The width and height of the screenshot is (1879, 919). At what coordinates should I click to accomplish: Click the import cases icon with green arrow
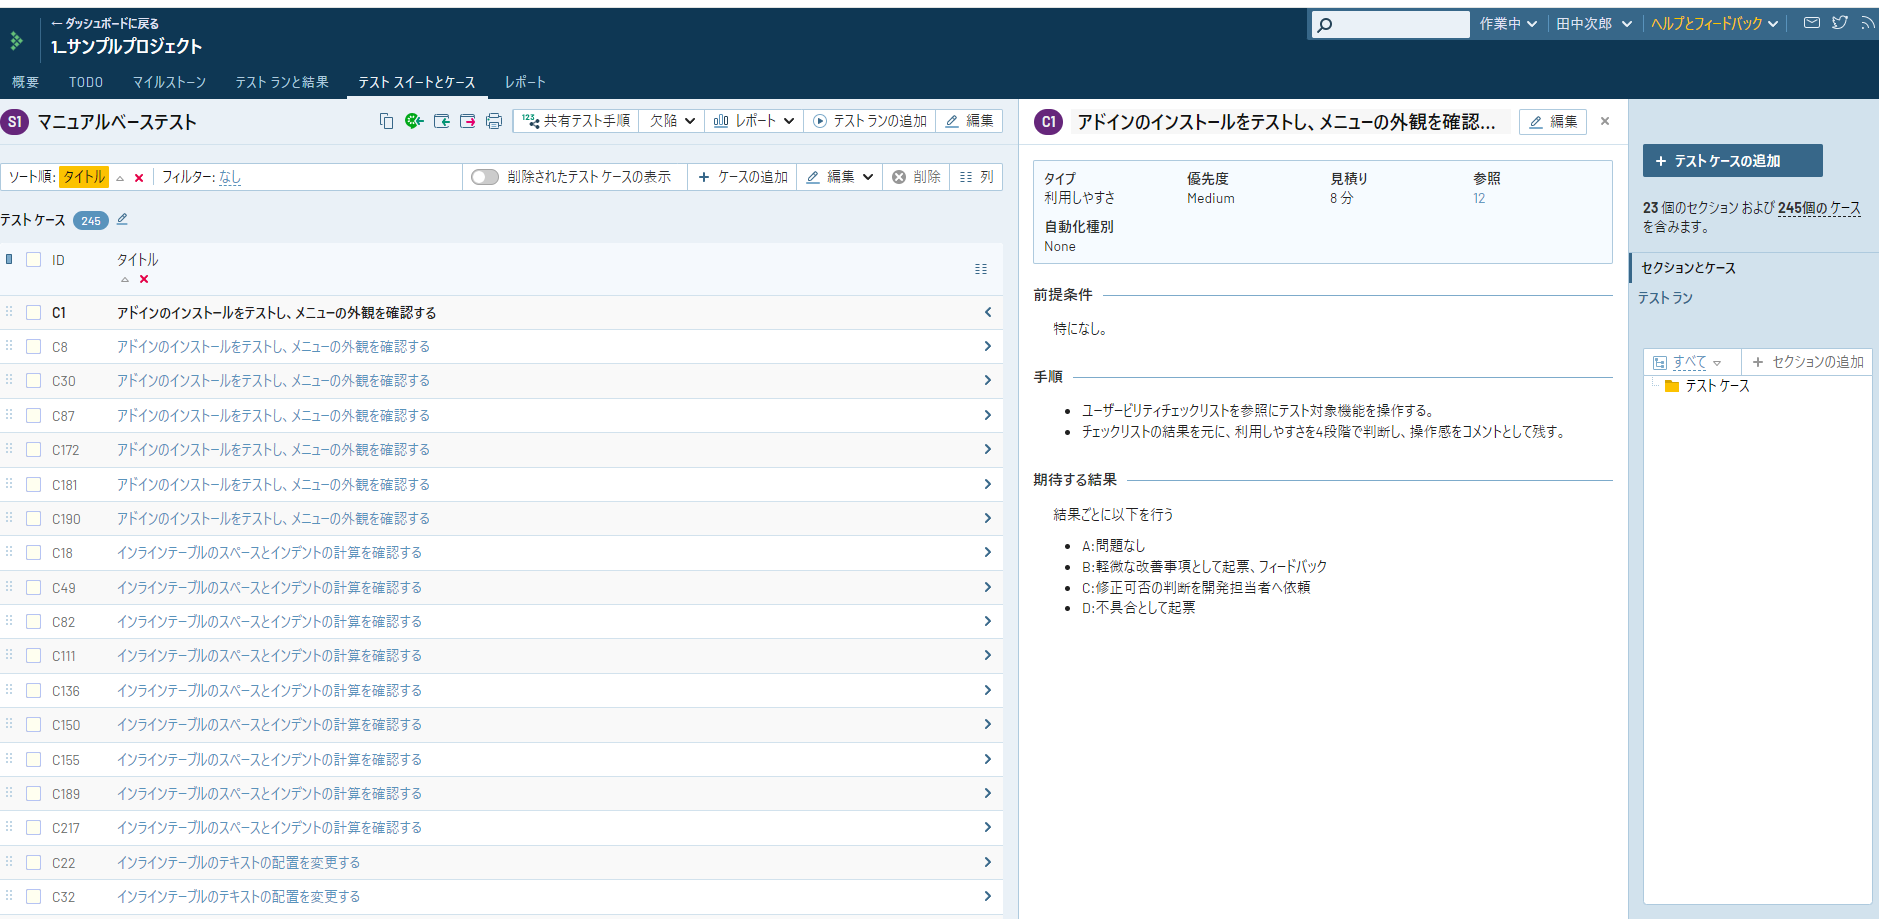[x=441, y=121]
